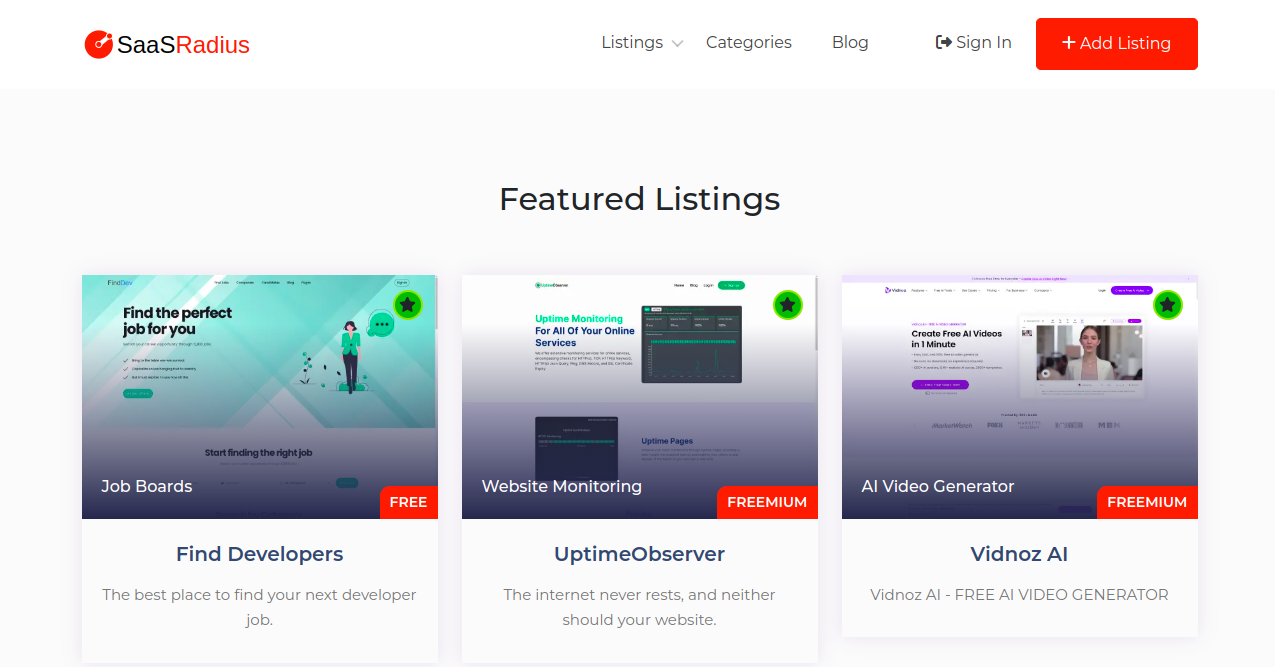The width and height of the screenshot is (1275, 667).
Task: Select the Job Boards category label
Action: (147, 486)
